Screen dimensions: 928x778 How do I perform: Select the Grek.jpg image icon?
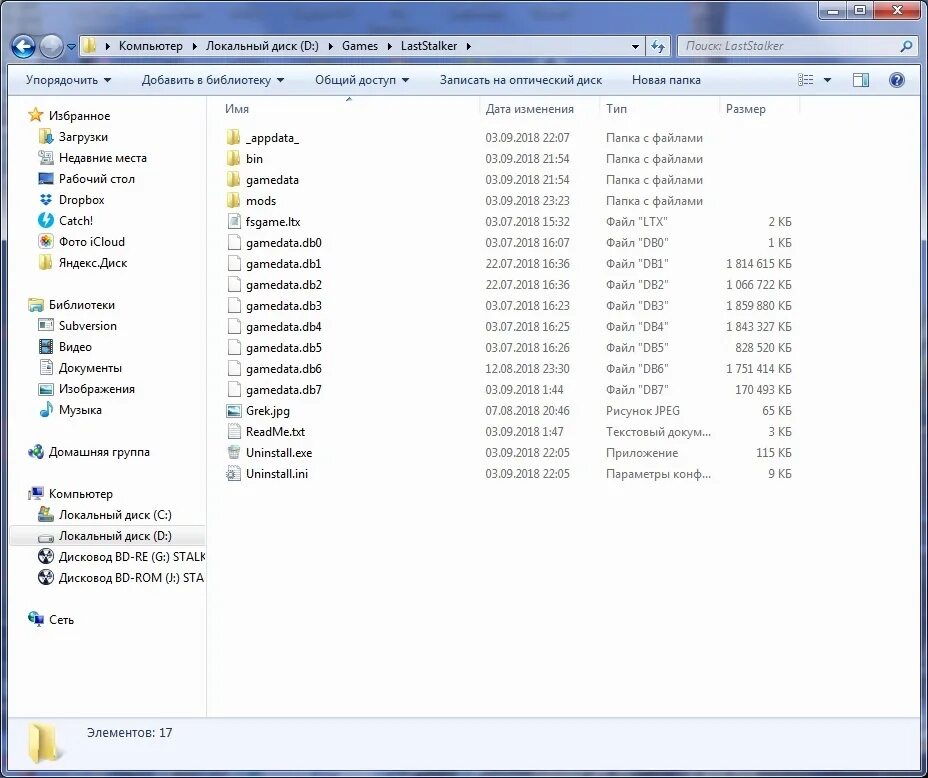click(x=234, y=411)
